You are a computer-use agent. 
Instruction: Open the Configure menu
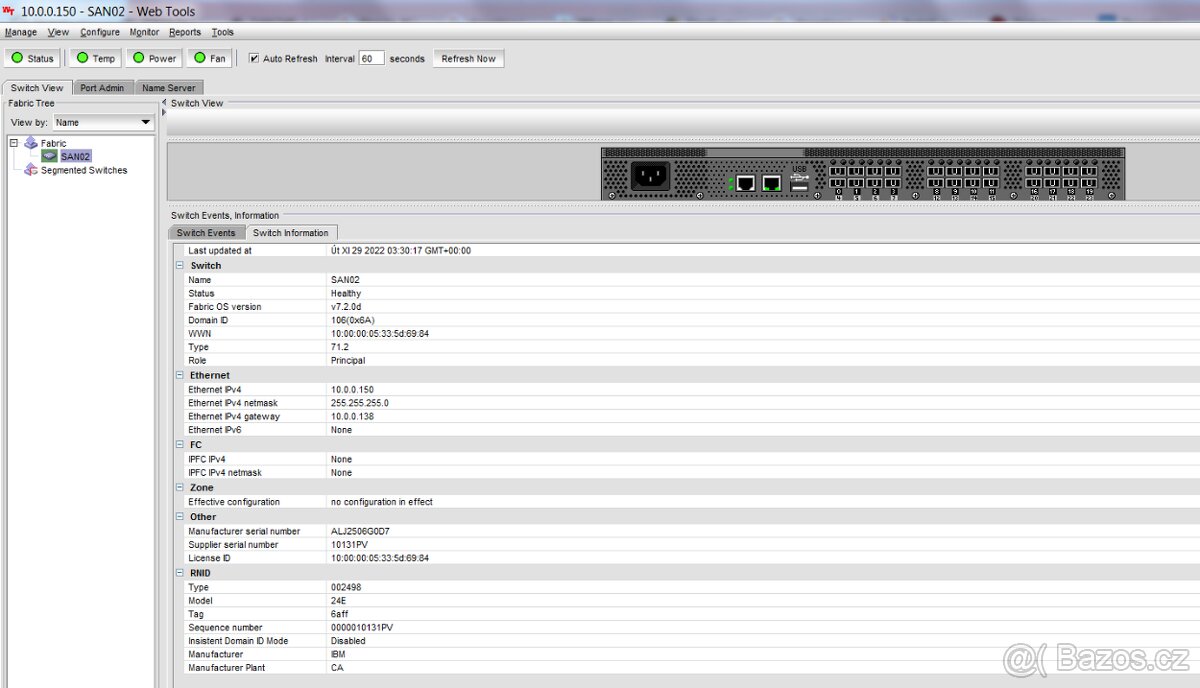click(100, 32)
